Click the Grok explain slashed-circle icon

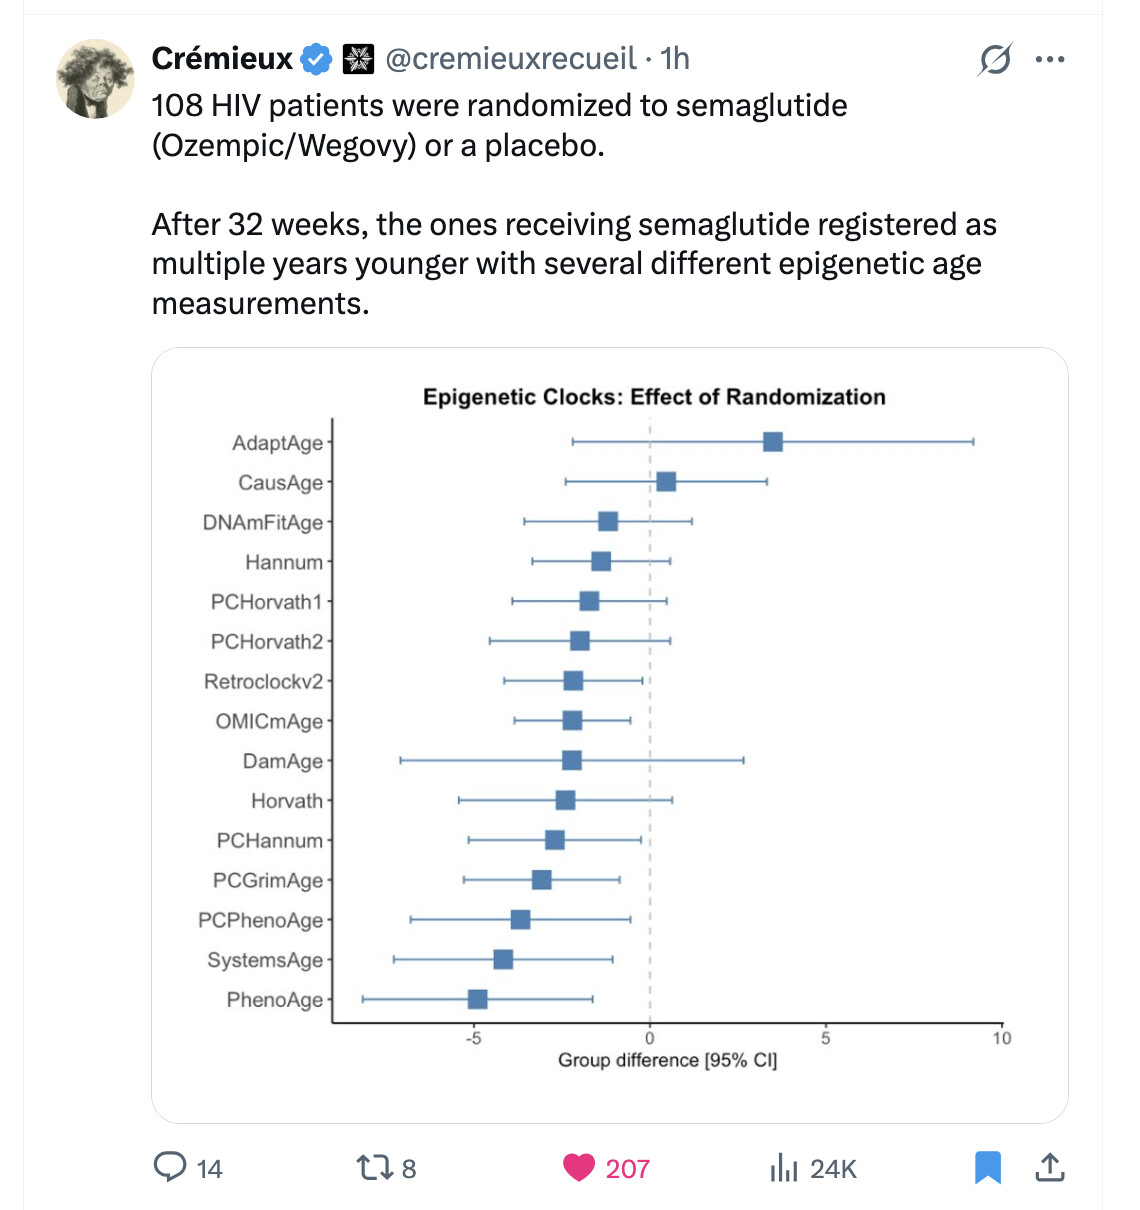coord(995,60)
